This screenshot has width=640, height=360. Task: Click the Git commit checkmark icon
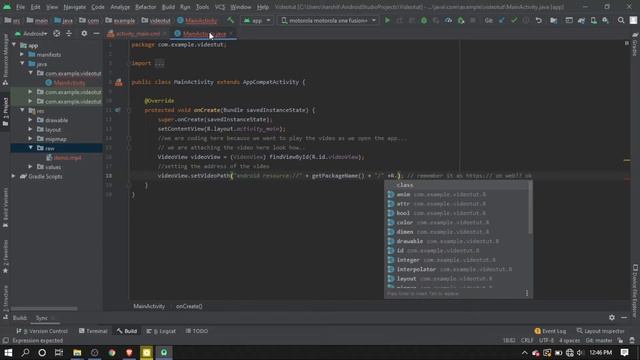pos(514,20)
